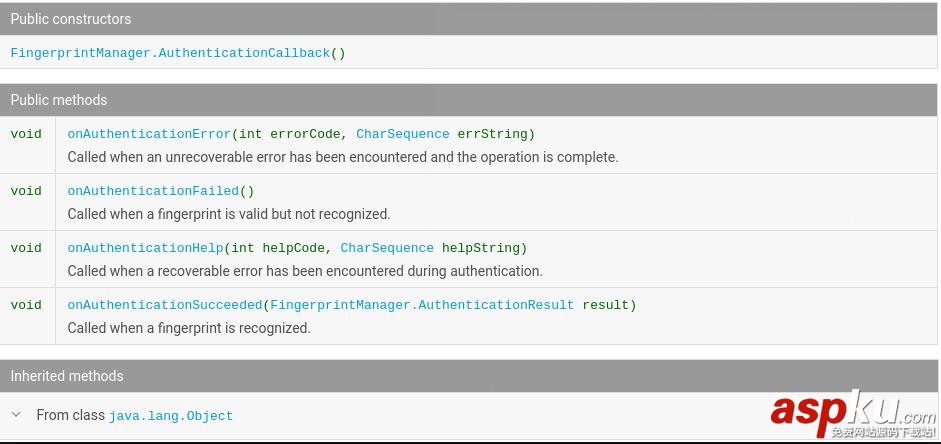Open the onAuthenticationError method link
Screen dimensions: 941x444
pos(149,134)
